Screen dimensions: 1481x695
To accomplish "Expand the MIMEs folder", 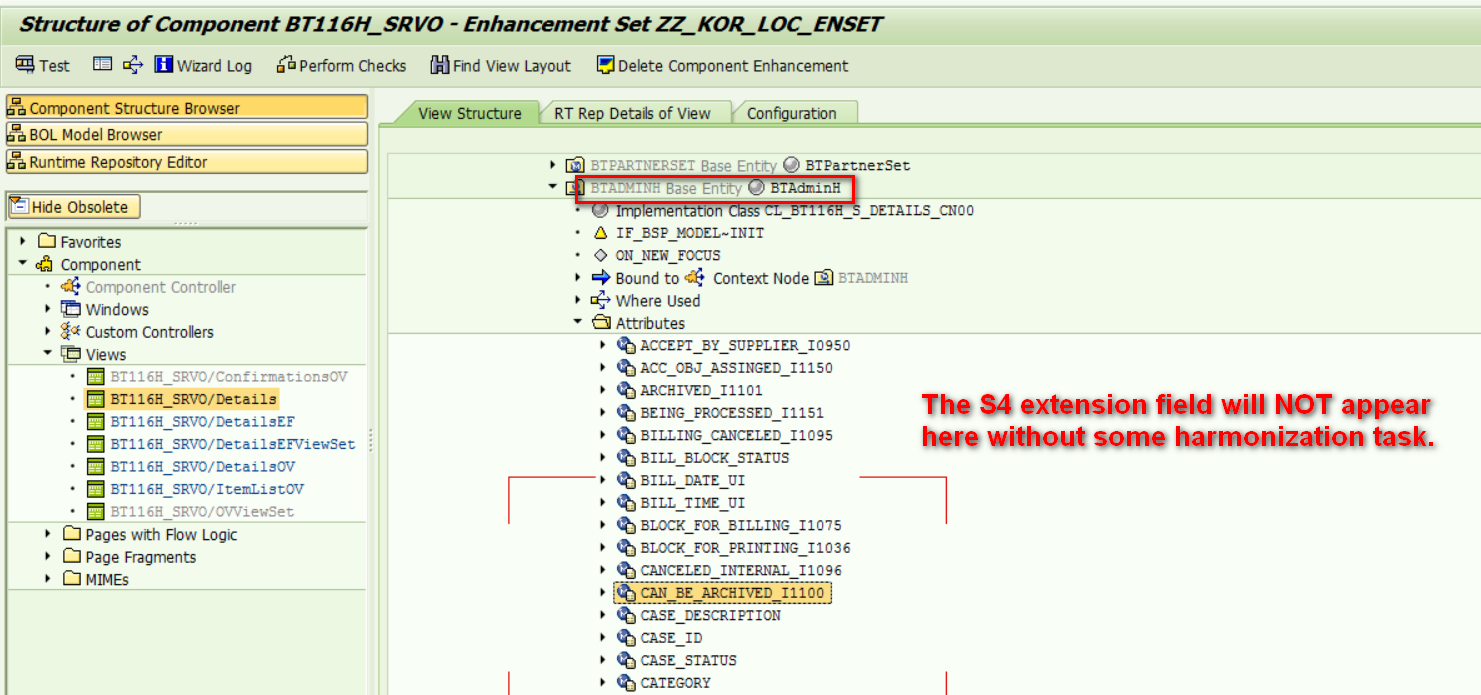I will tap(47, 578).
